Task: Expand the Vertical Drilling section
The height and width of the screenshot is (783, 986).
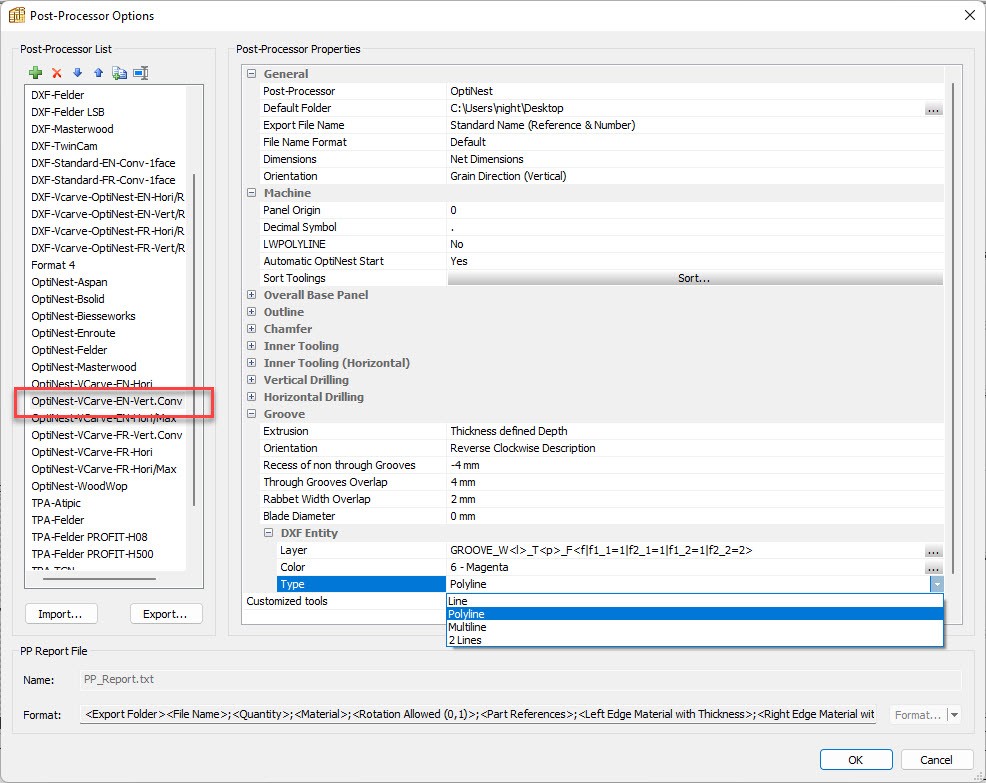Action: pos(252,380)
